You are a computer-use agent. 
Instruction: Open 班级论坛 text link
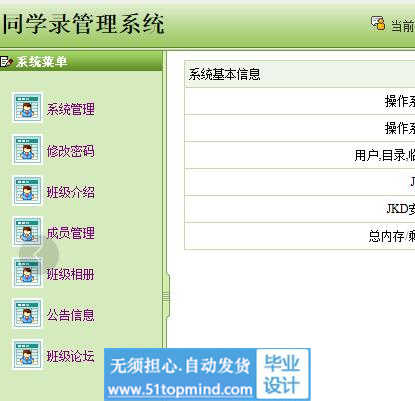(71, 356)
